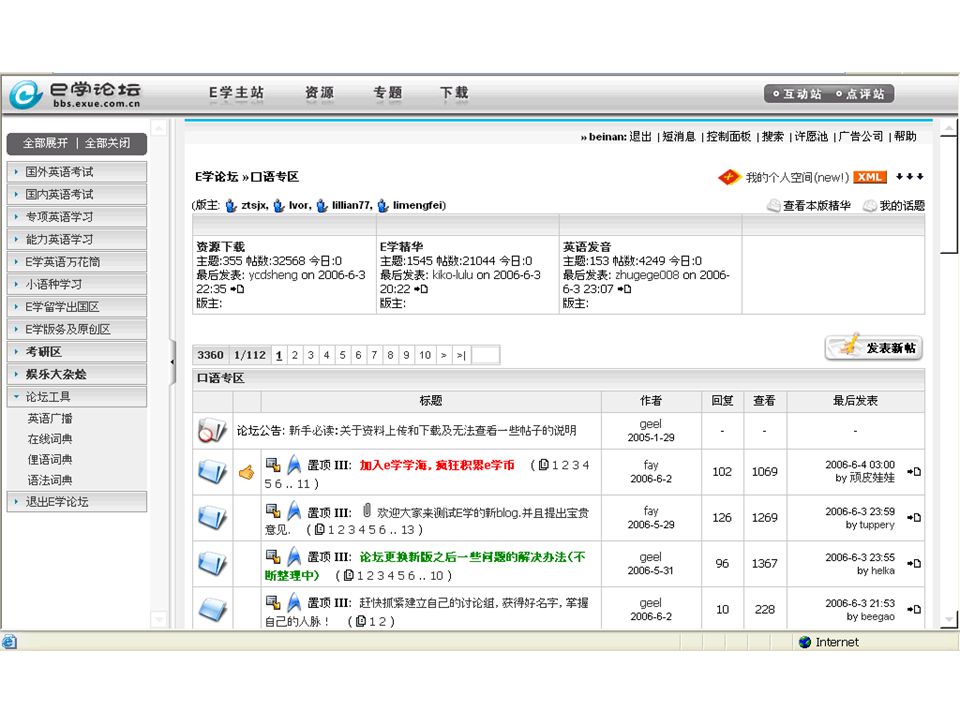Image resolution: width=960 pixels, height=720 pixels.
Task: Click 发表新帖 button
Action: pos(874,348)
